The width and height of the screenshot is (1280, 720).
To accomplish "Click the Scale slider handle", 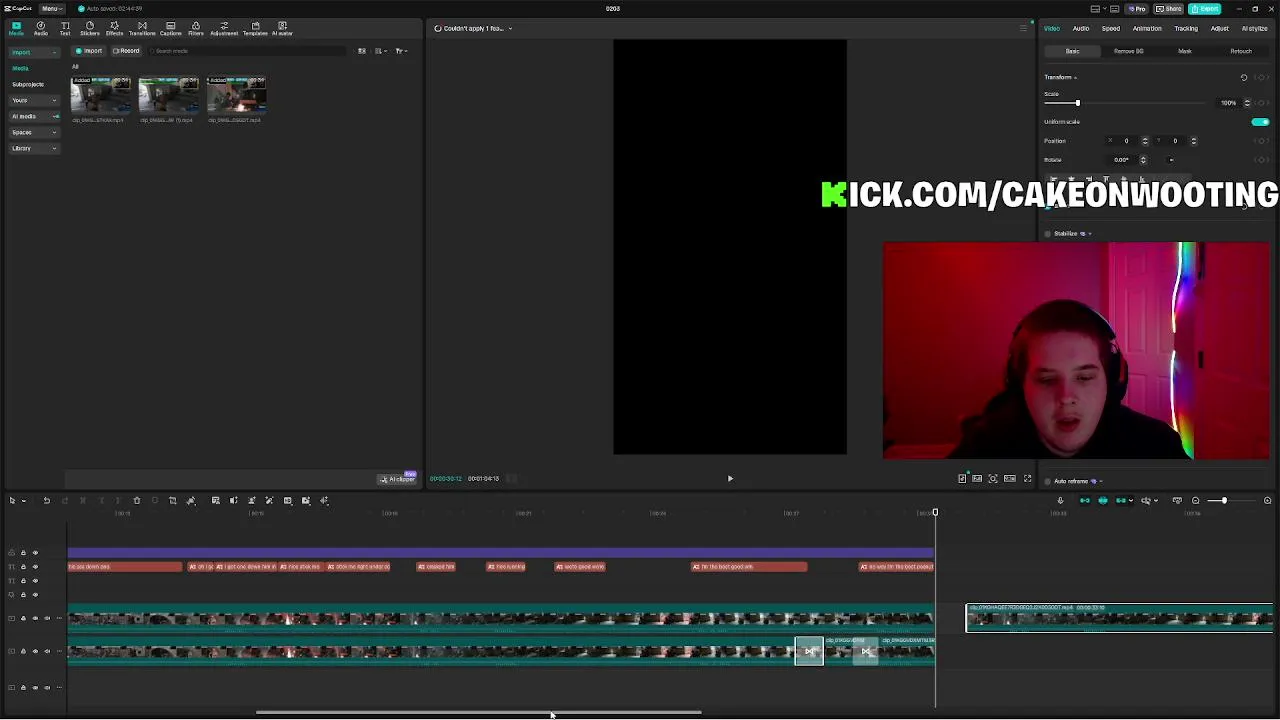I will (1077, 103).
